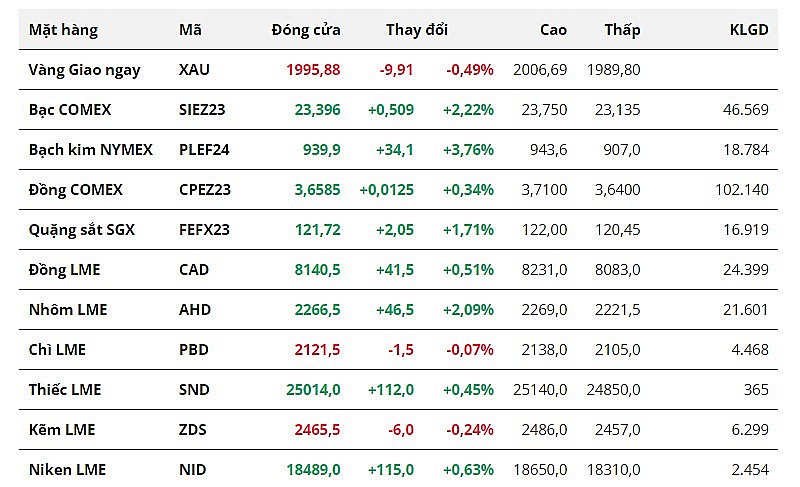
Task: Click the PLEF24 contract code
Action: tap(204, 150)
